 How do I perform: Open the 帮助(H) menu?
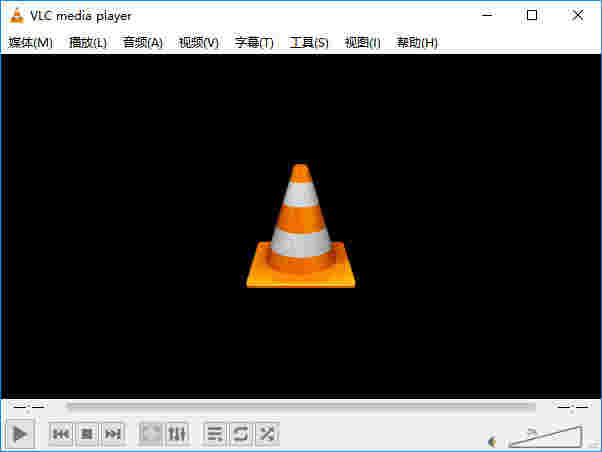point(417,42)
